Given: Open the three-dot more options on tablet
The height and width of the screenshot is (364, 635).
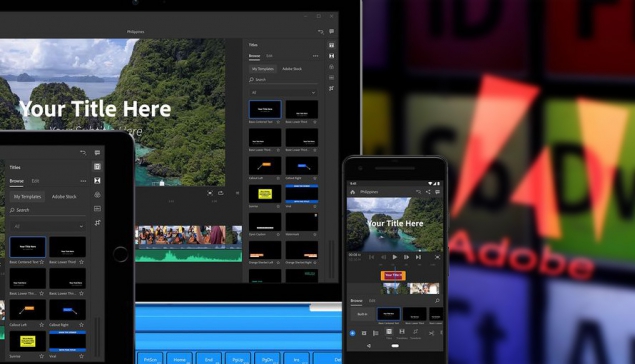Looking at the screenshot, I should click(83, 181).
